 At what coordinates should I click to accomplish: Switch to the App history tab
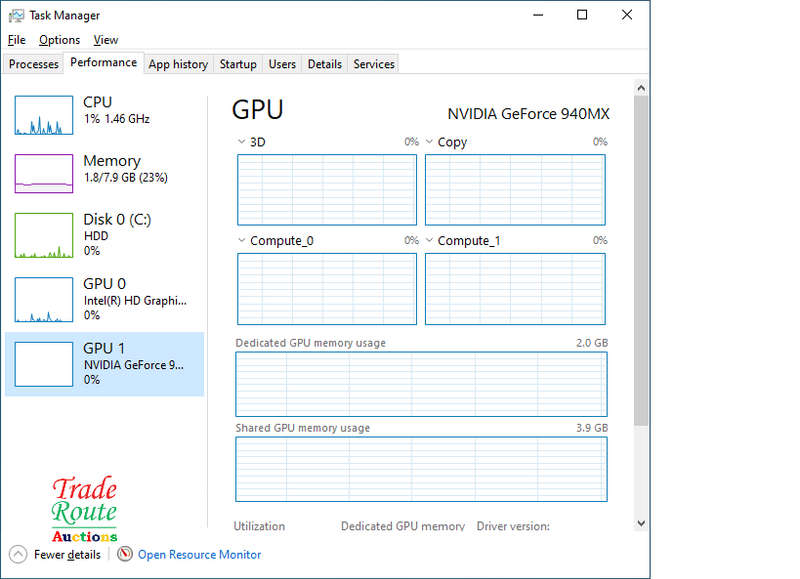(x=178, y=64)
